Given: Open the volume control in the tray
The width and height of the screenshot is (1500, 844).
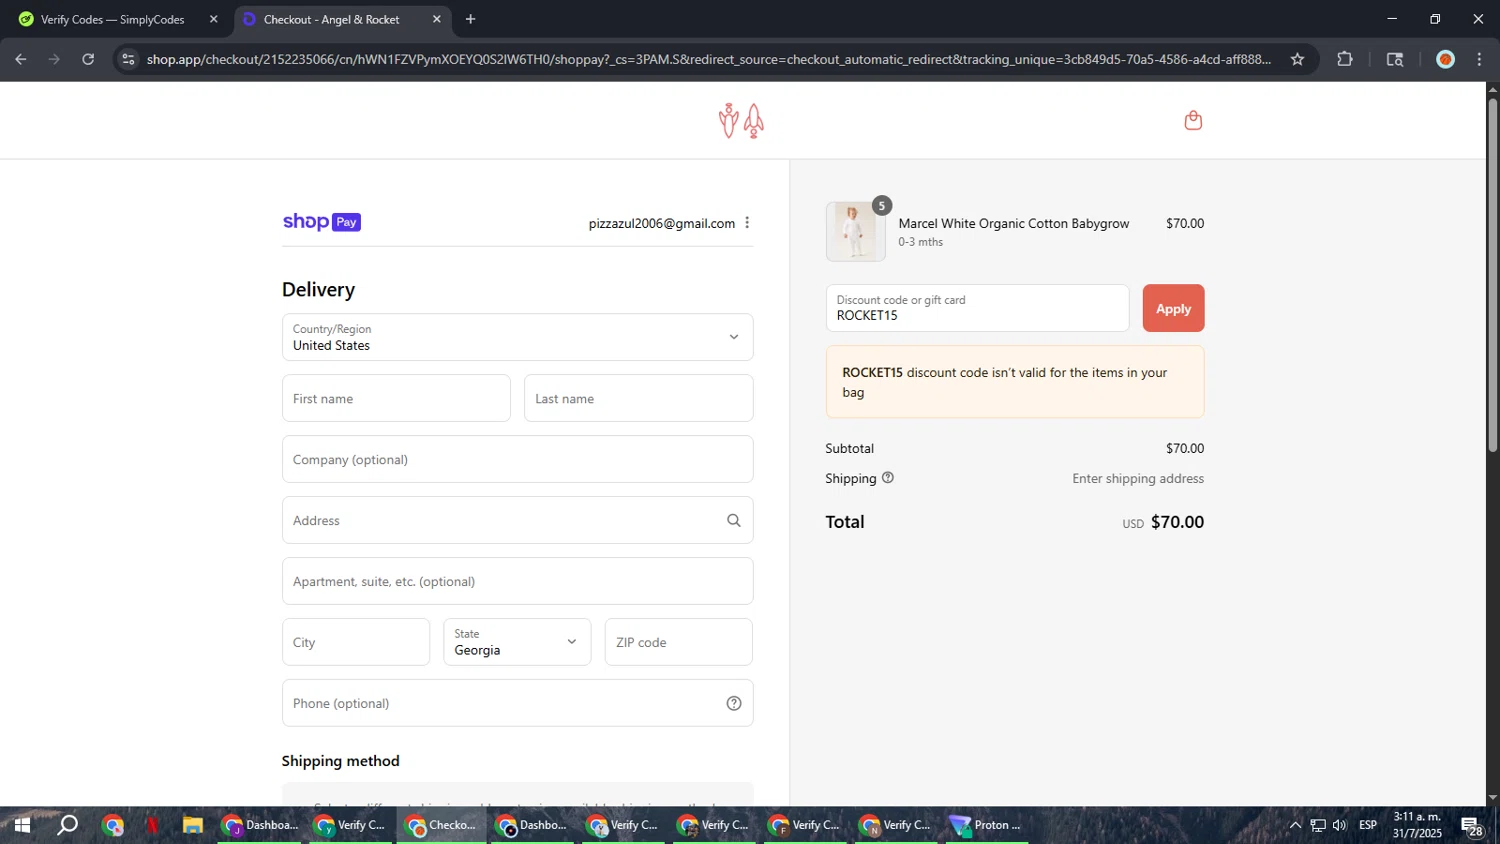Looking at the screenshot, I should (x=1340, y=825).
